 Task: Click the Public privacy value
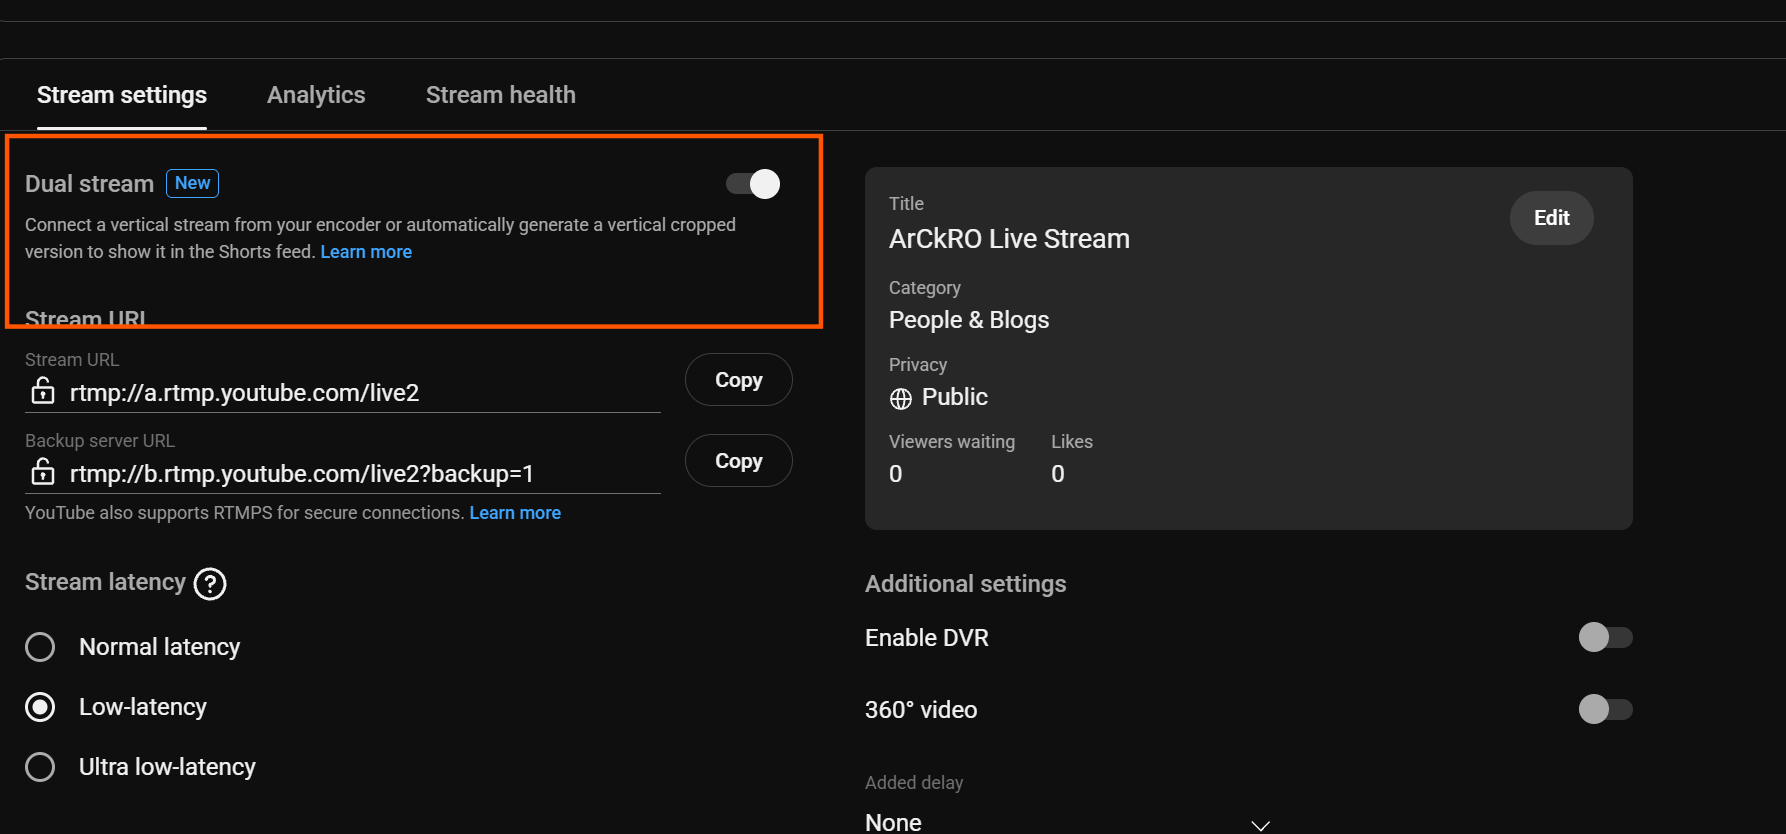(x=955, y=397)
